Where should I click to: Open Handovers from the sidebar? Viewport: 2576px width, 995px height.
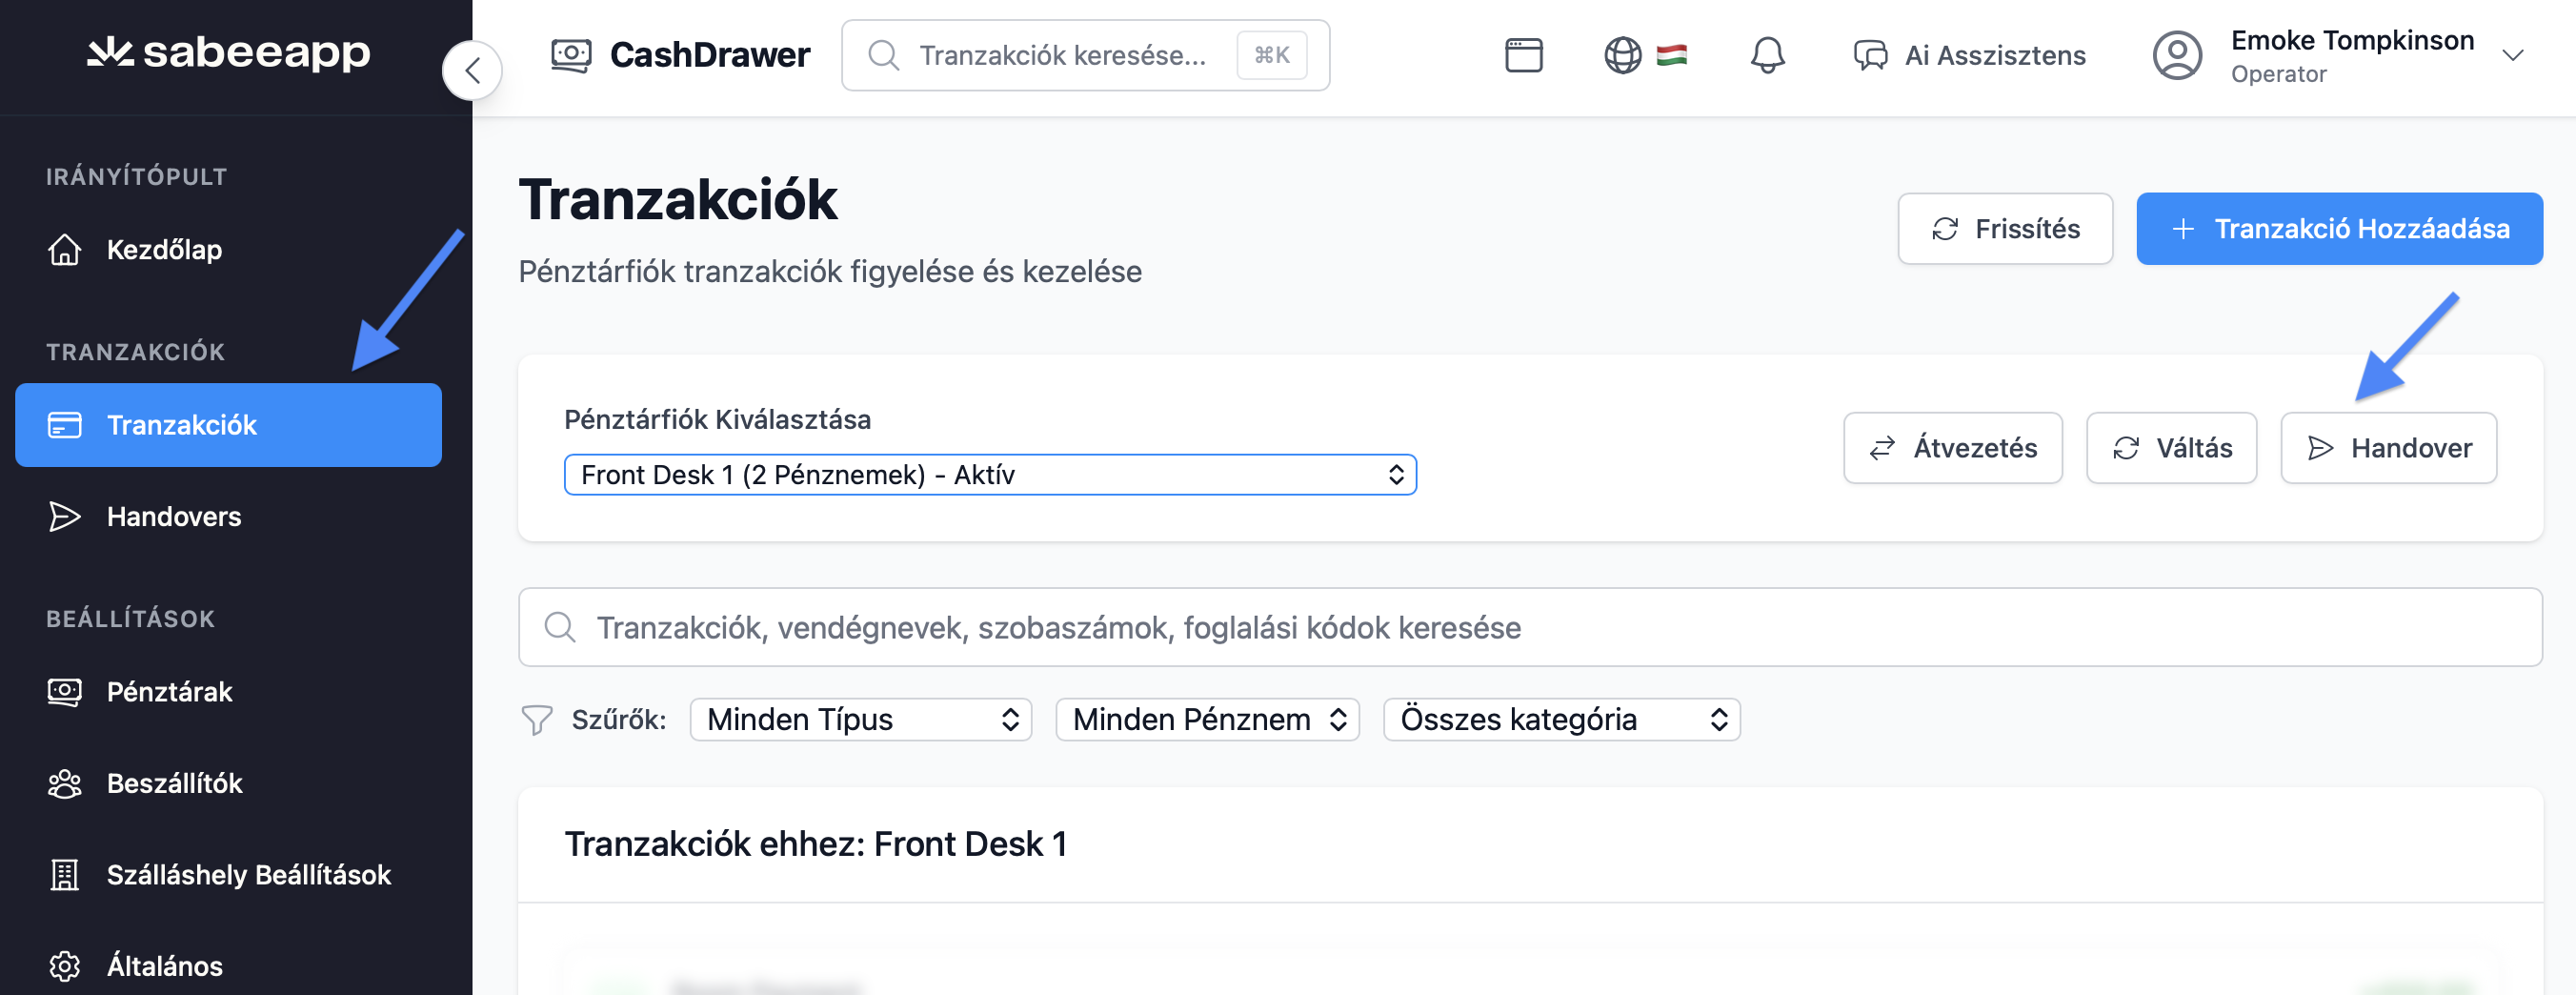click(x=173, y=516)
